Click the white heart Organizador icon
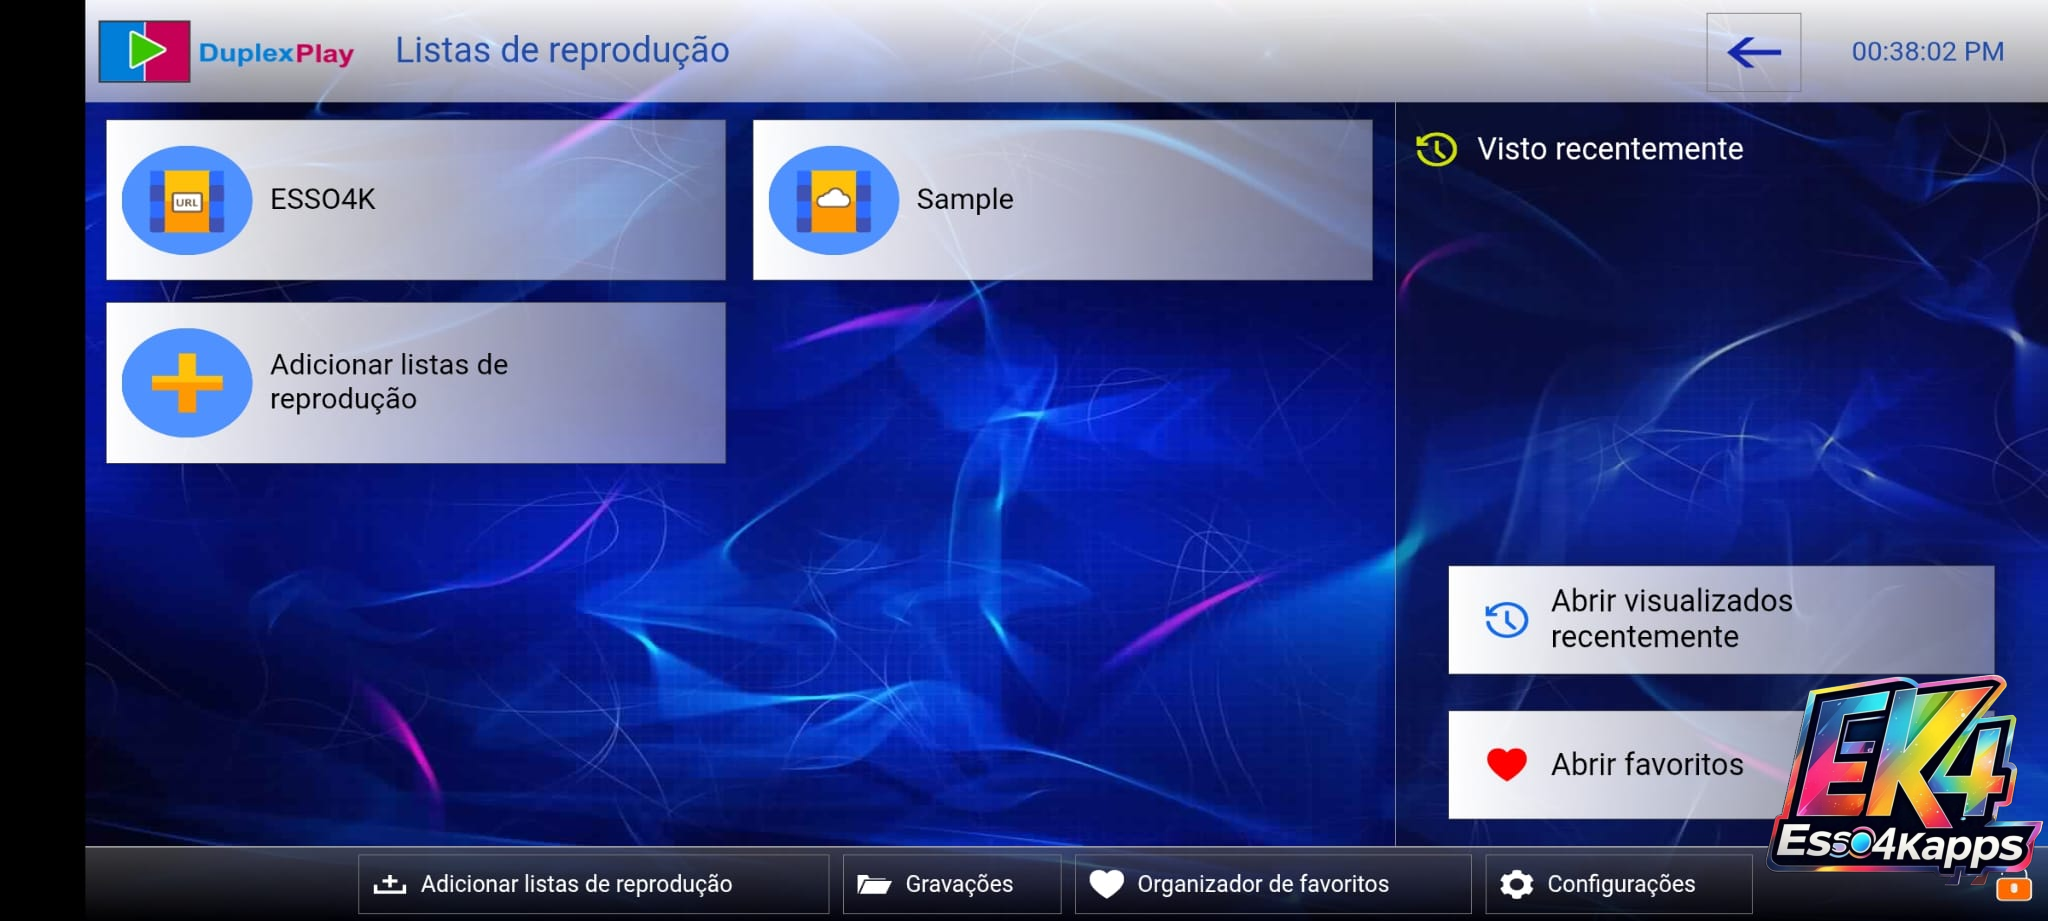The height and width of the screenshot is (921, 2048). 1106,884
